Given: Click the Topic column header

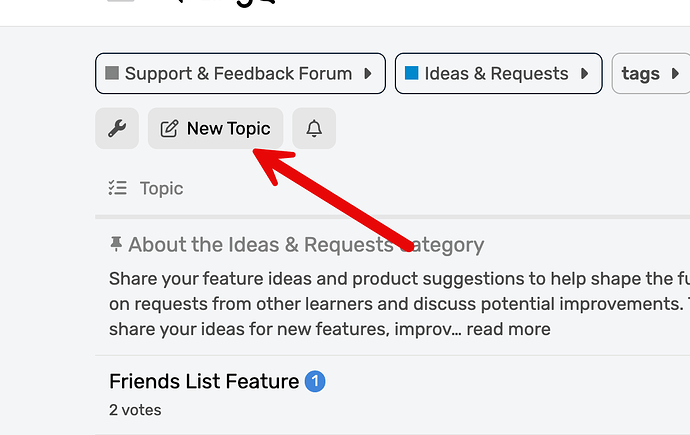Looking at the screenshot, I should pyautogui.click(x=161, y=188).
